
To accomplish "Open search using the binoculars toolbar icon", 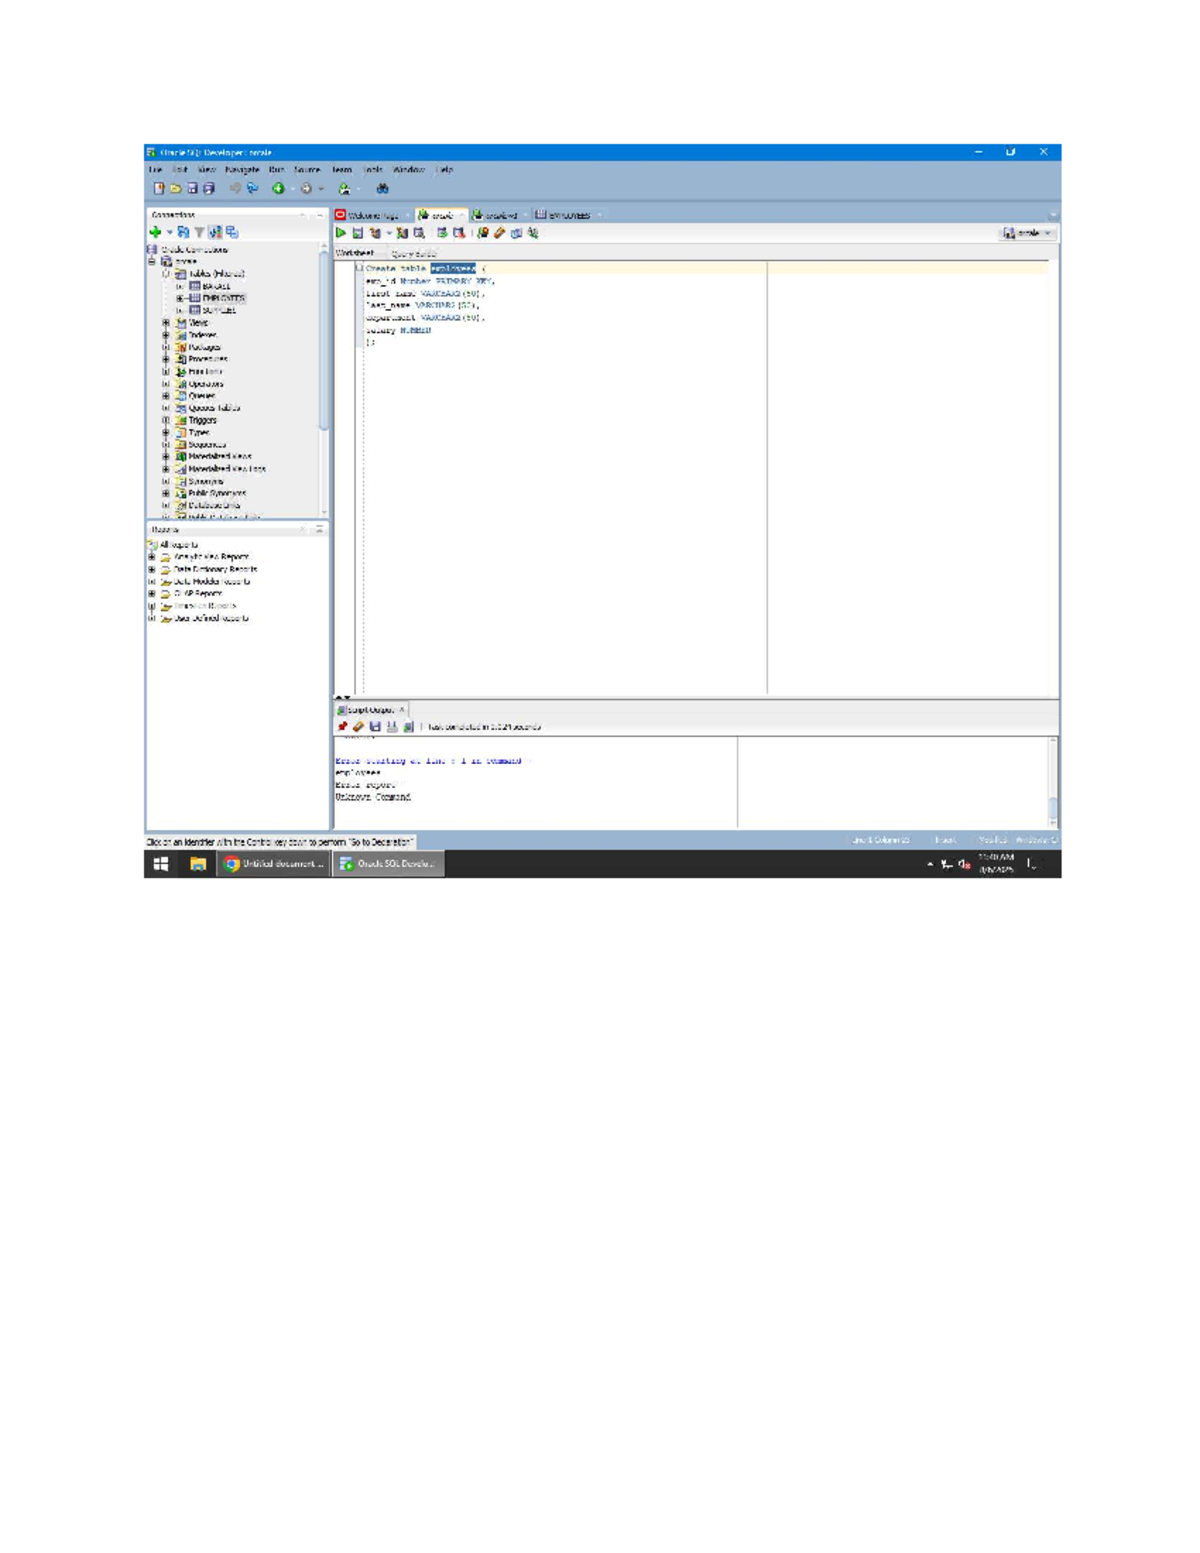I will (384, 188).
